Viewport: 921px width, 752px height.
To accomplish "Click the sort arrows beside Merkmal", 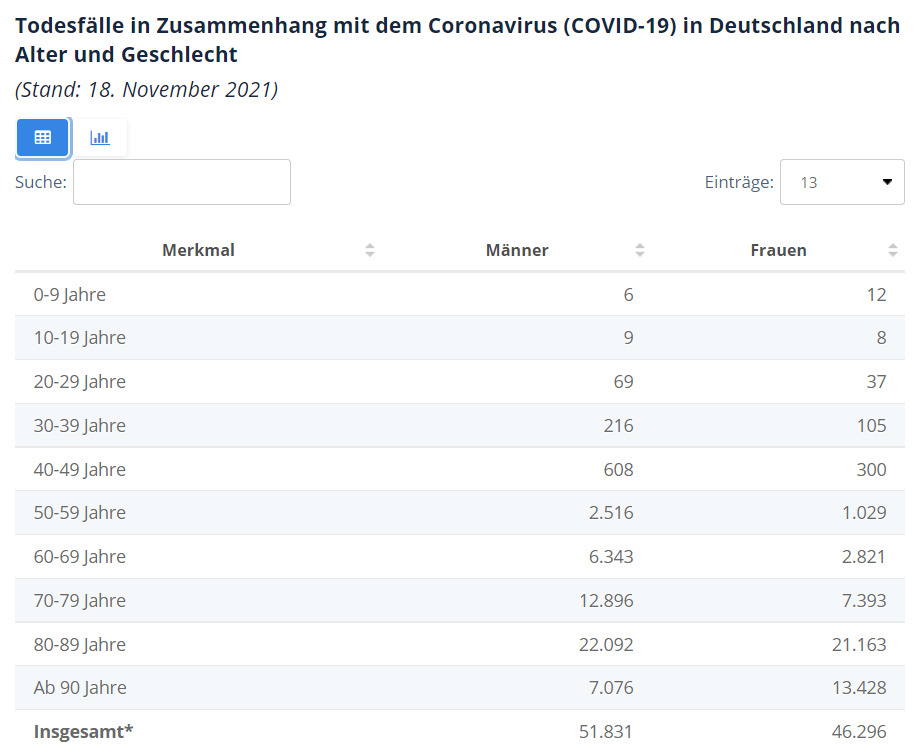I will pos(370,250).
